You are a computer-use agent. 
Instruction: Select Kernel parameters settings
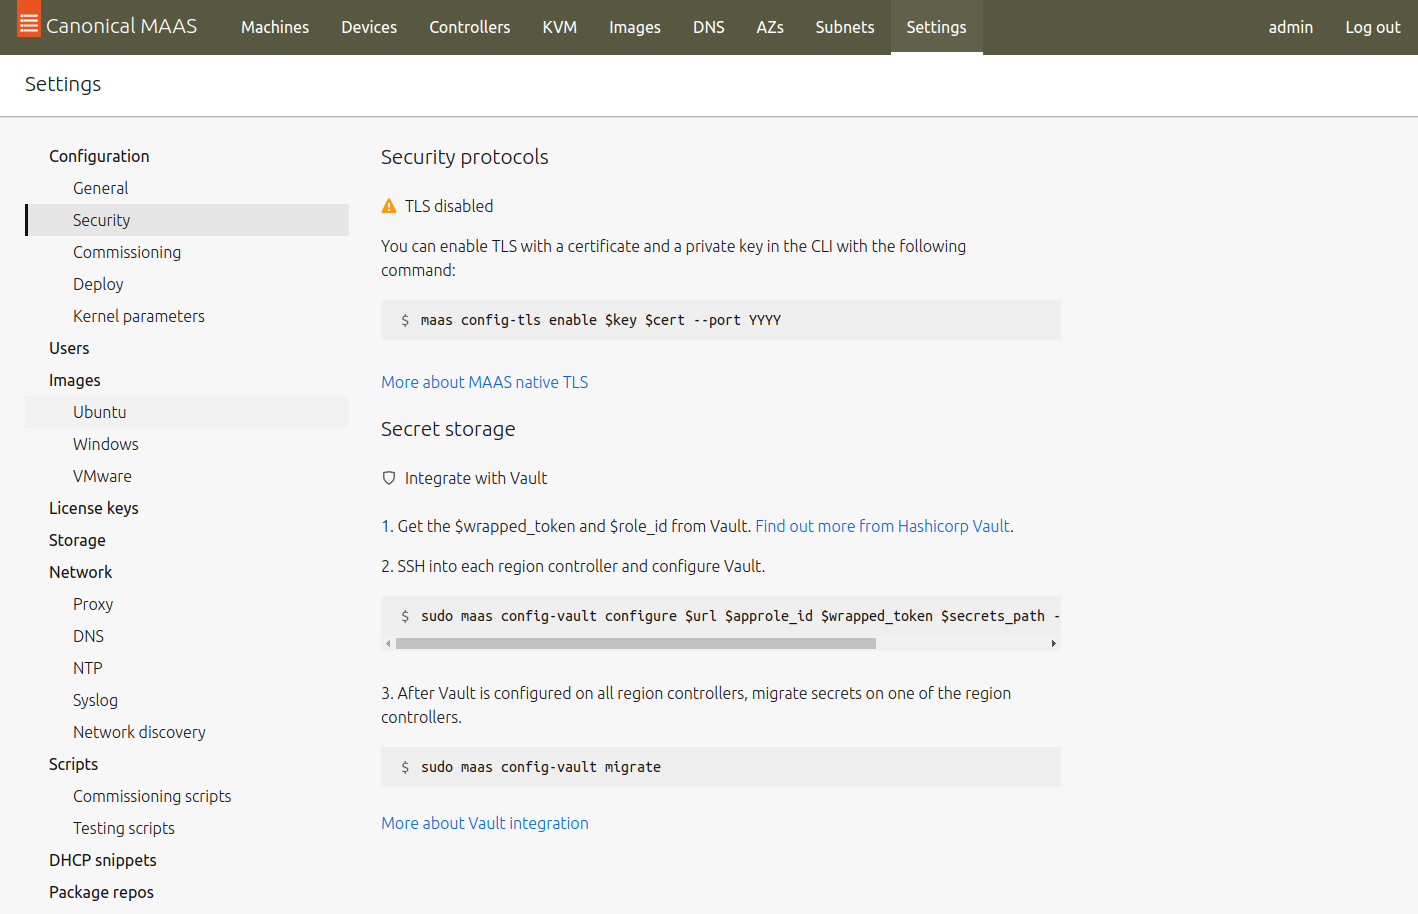(138, 316)
